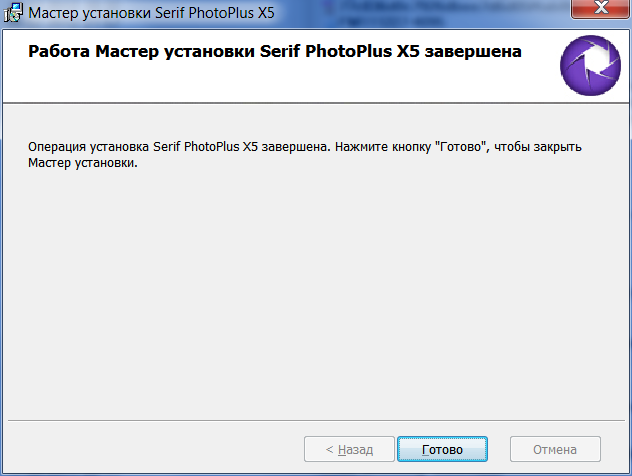
Task: Click the divider line under the header banner
Action: (x=316, y=103)
